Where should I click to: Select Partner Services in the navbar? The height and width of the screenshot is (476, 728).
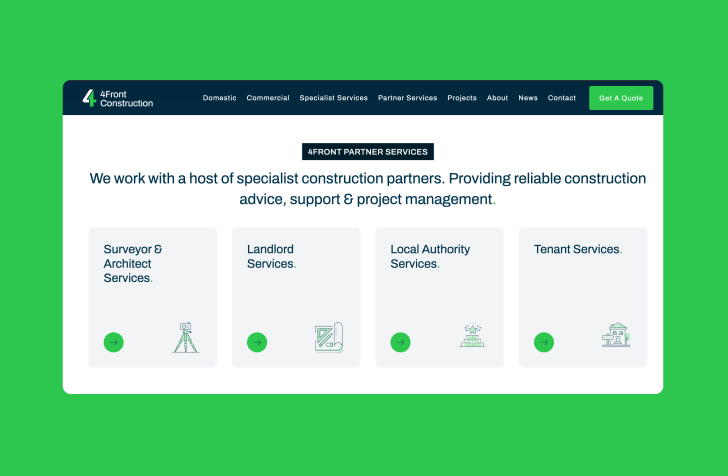(x=407, y=98)
